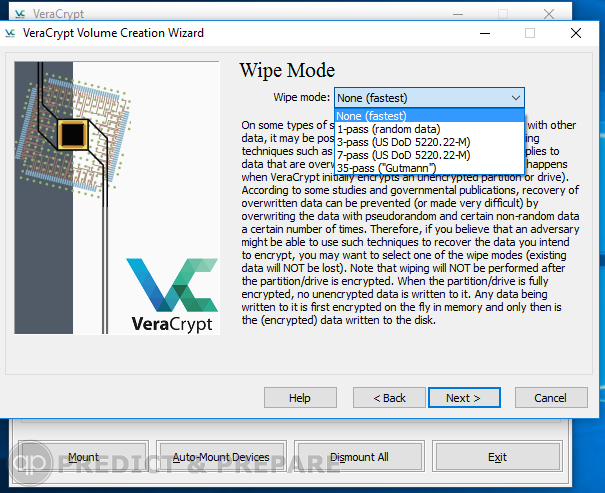Click the Help button

[300, 398]
